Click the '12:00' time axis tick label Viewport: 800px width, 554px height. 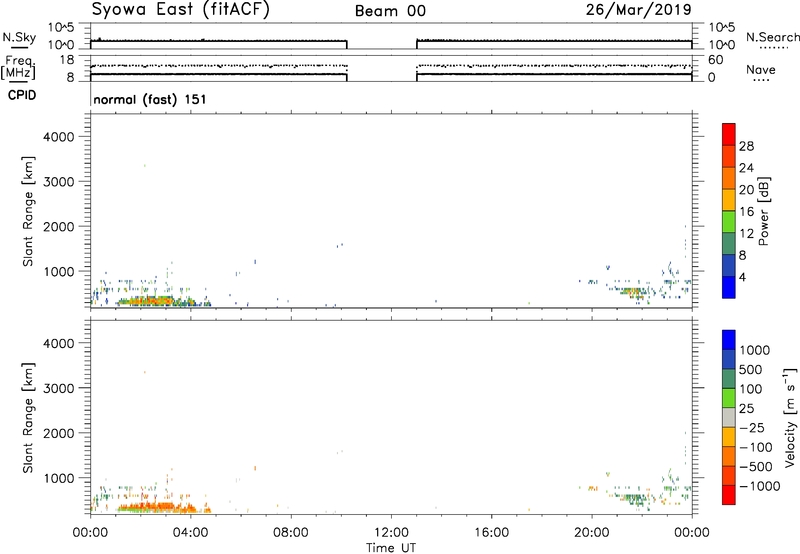[x=391, y=533]
